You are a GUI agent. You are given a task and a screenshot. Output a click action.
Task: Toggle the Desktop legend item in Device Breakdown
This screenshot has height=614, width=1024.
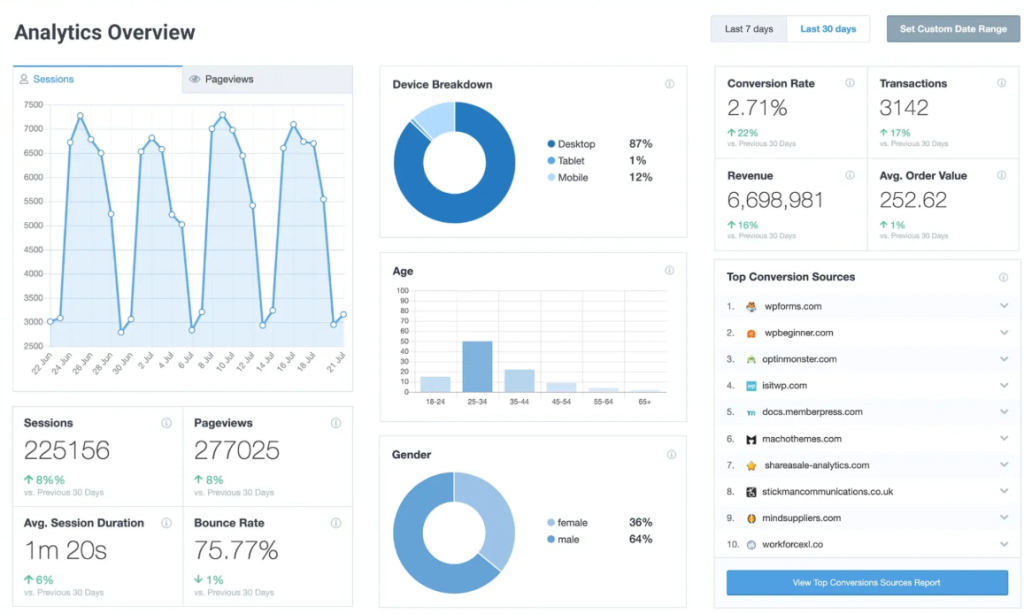574,144
